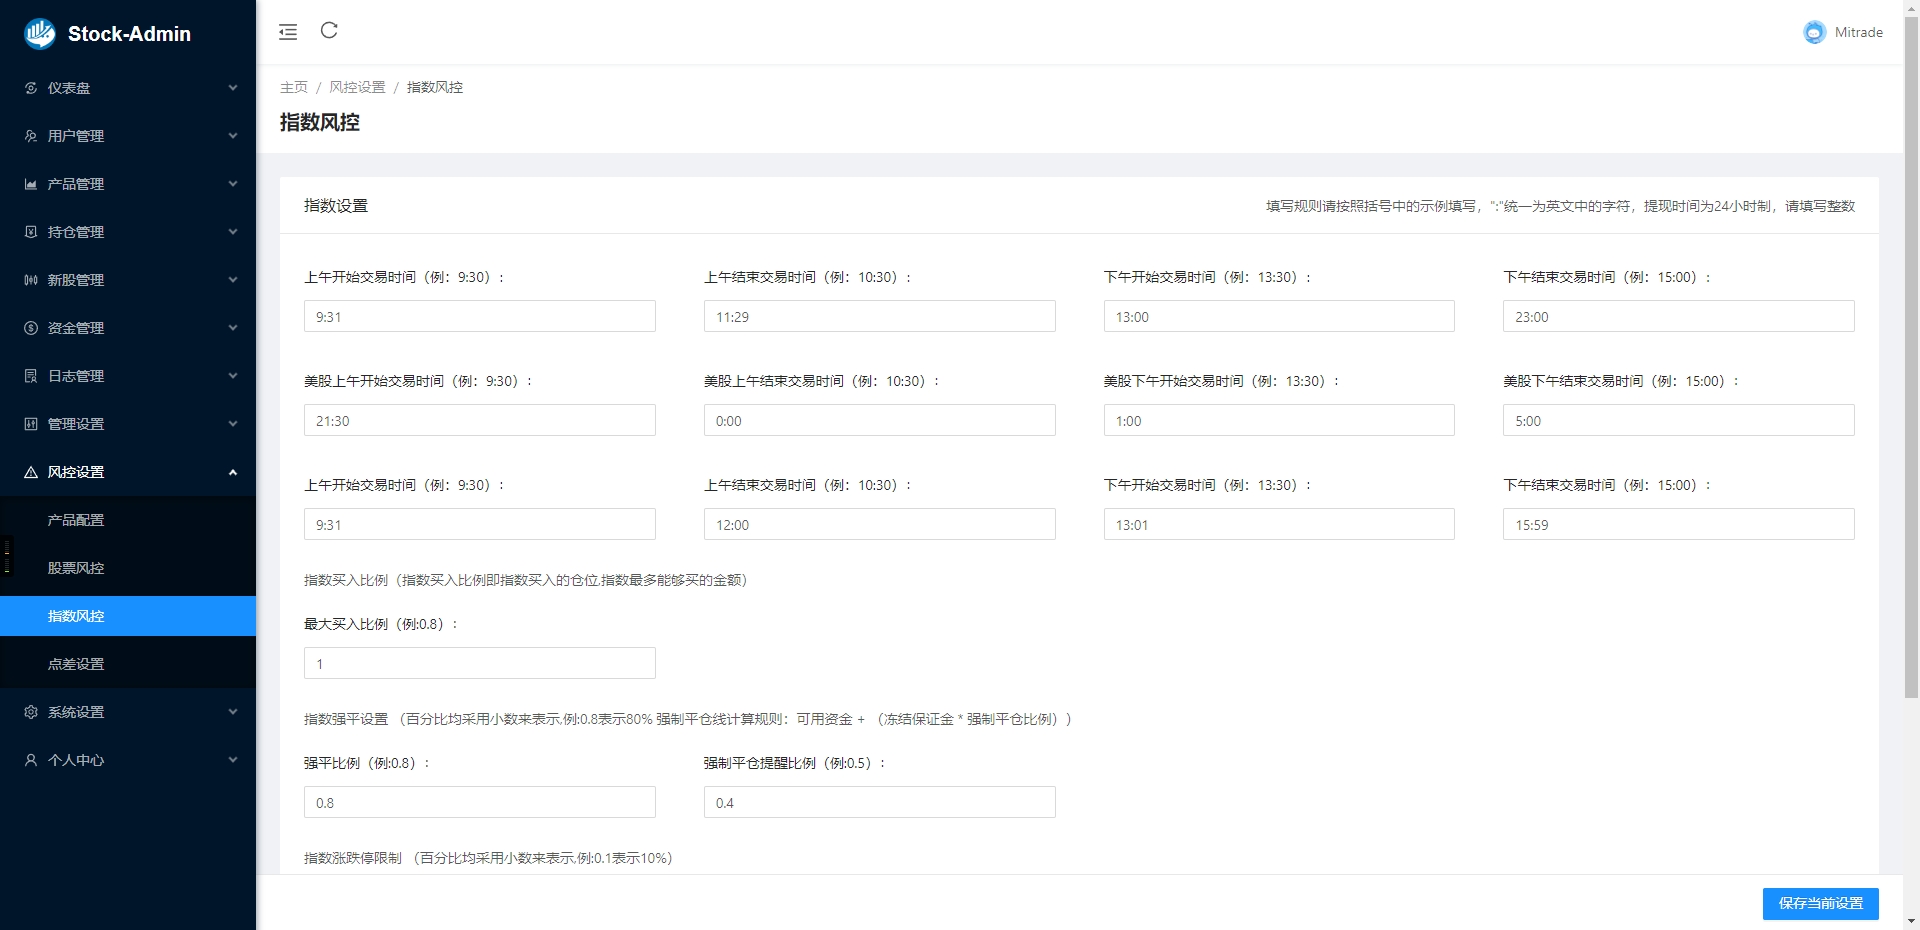Select the 指数风控 submenu item

128,616
